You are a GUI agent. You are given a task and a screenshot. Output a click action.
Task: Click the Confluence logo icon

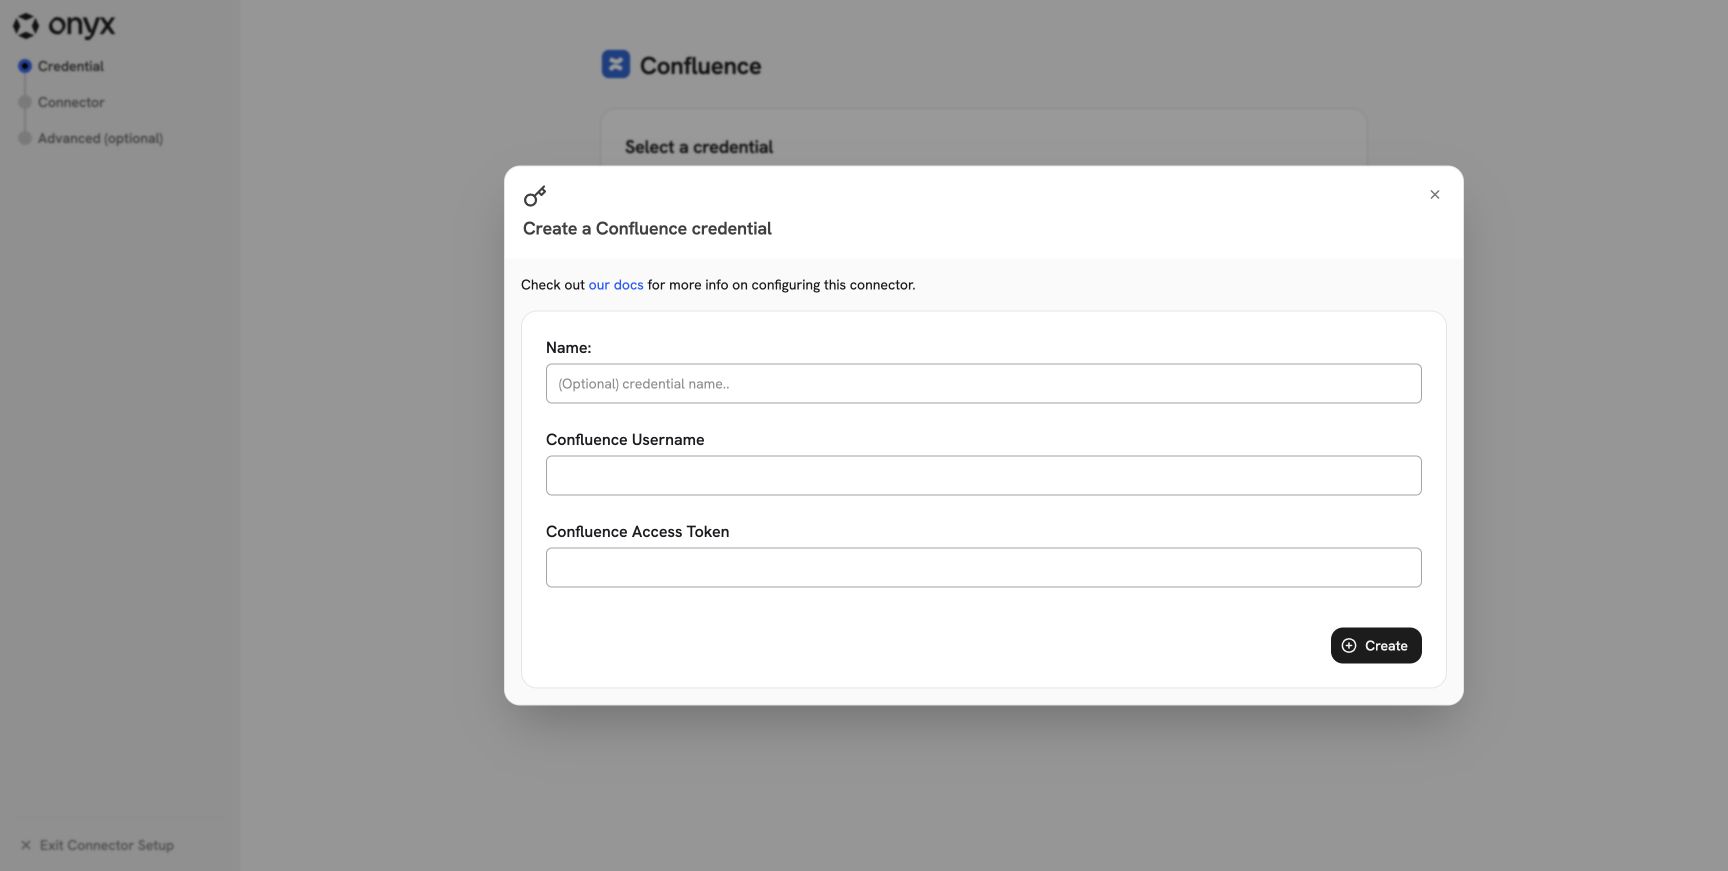pyautogui.click(x=616, y=65)
